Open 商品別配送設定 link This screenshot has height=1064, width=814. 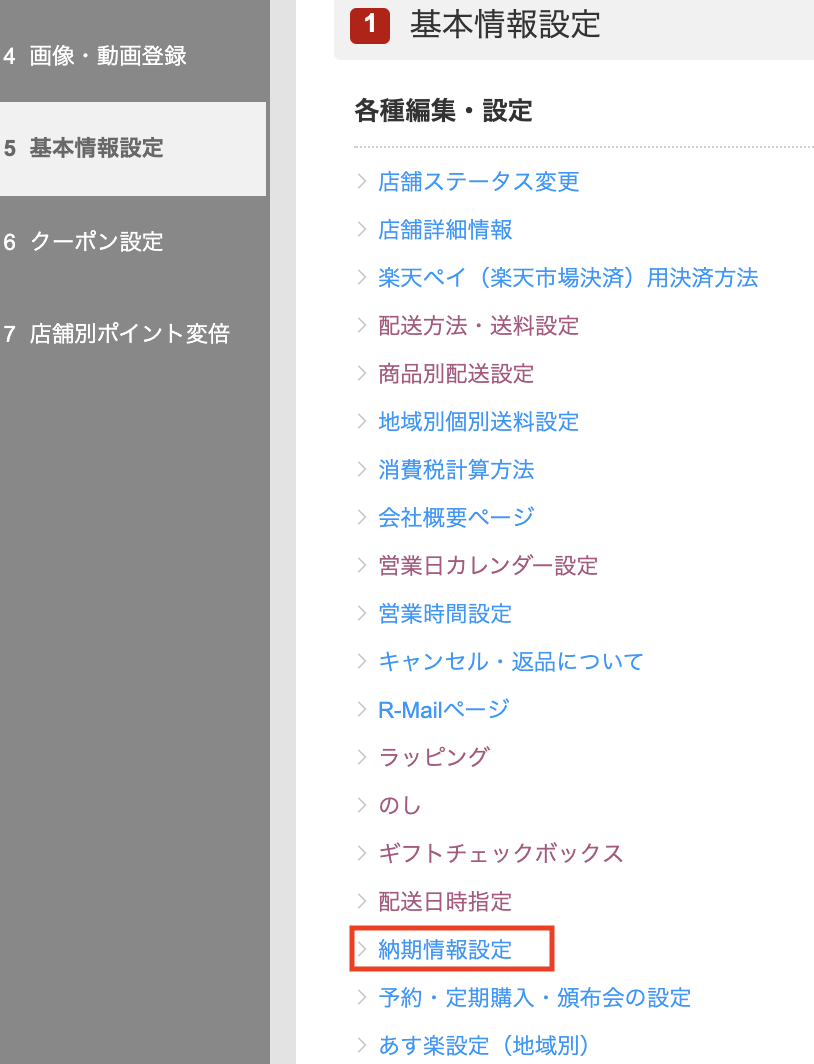pos(456,373)
